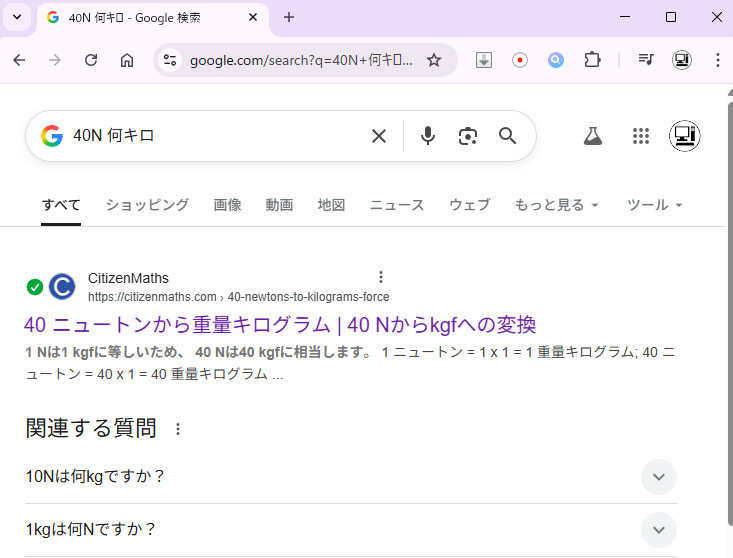The image size is (733, 558).
Task: Go back to previous page
Action: point(19,60)
